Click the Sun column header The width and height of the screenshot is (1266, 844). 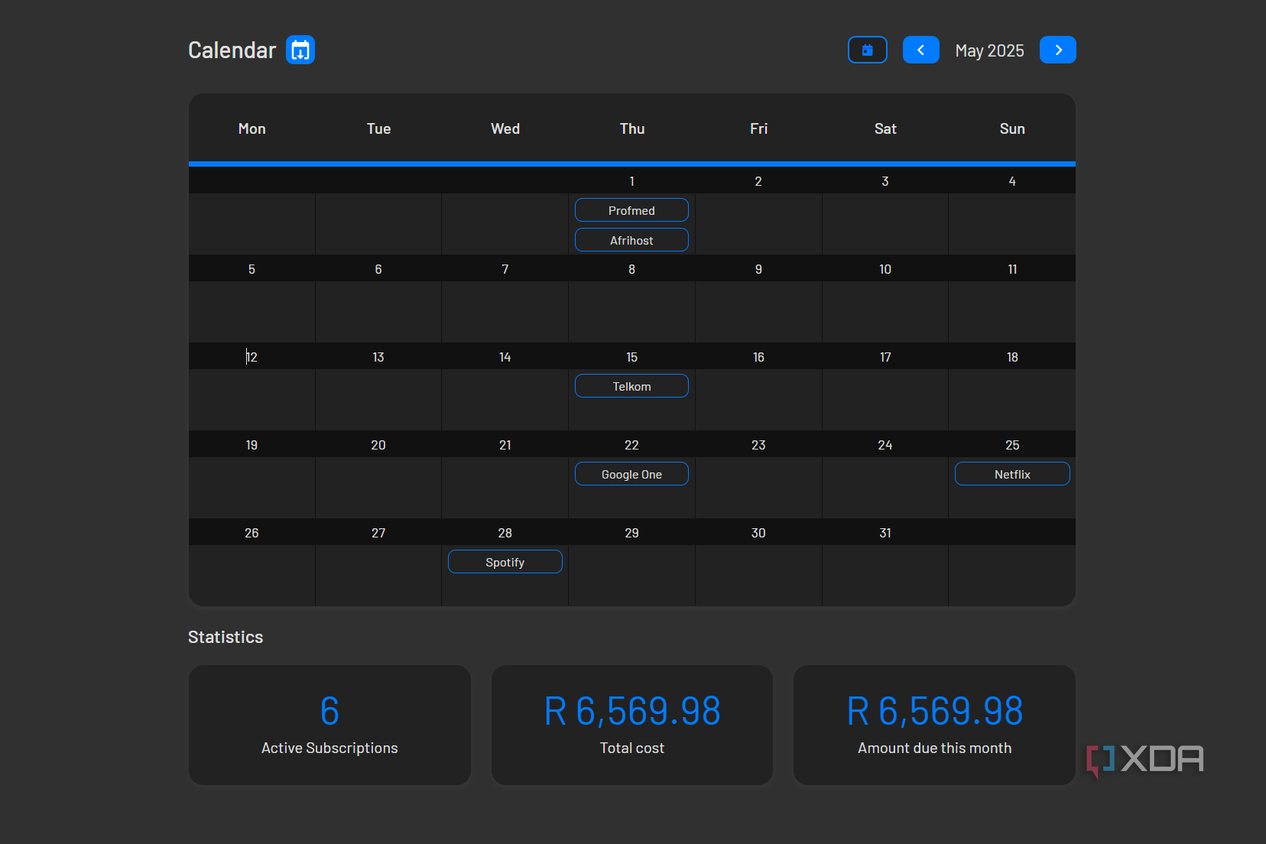coord(1012,128)
